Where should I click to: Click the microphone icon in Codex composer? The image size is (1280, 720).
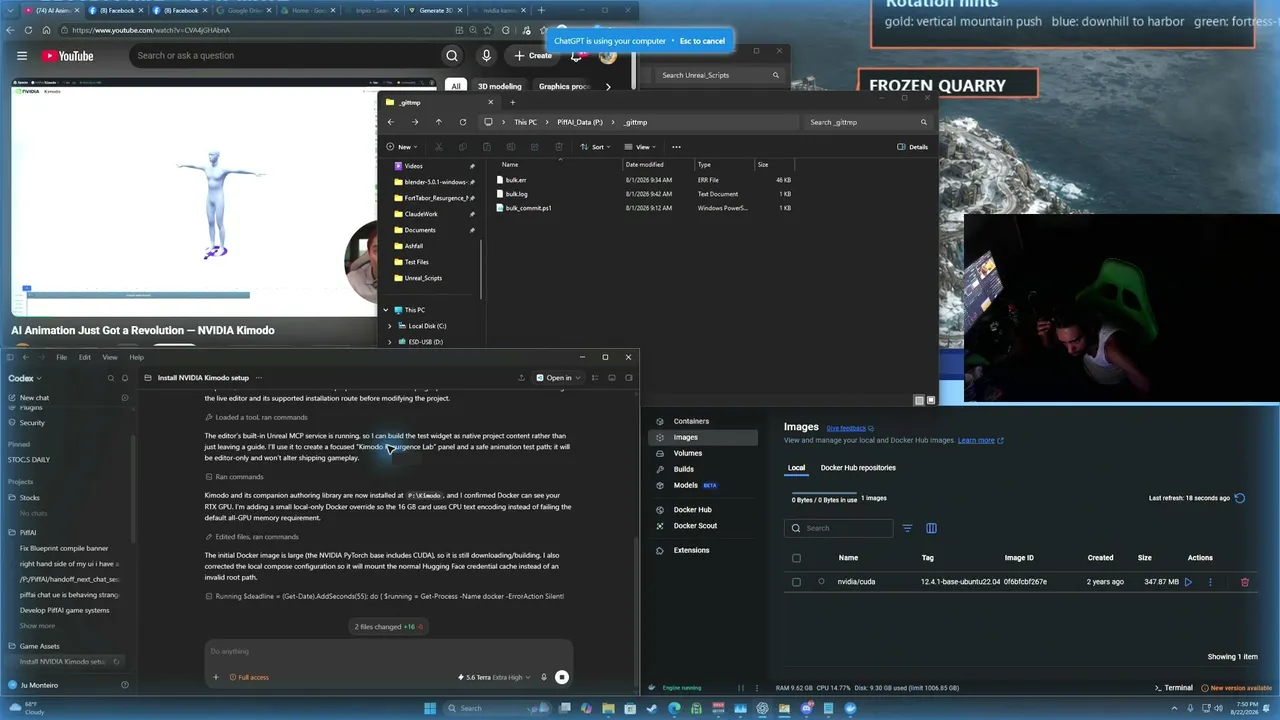click(544, 677)
